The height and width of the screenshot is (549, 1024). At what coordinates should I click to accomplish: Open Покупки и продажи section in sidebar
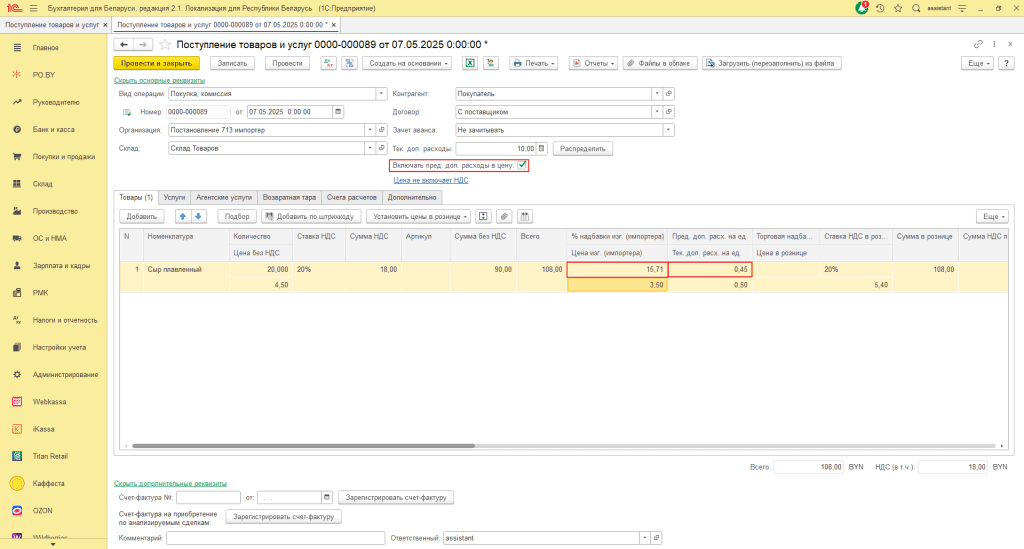[x=54, y=157]
